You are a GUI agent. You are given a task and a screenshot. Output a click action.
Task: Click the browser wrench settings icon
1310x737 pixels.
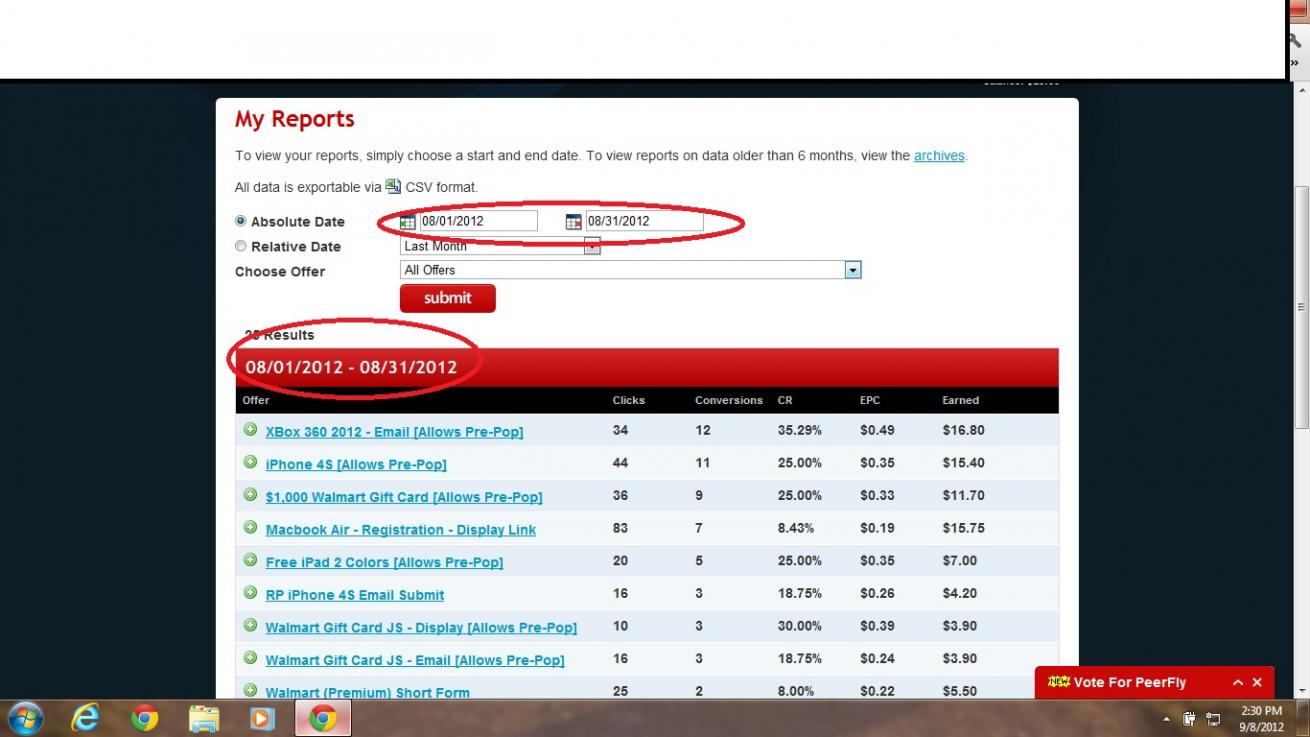pyautogui.click(x=1296, y=41)
